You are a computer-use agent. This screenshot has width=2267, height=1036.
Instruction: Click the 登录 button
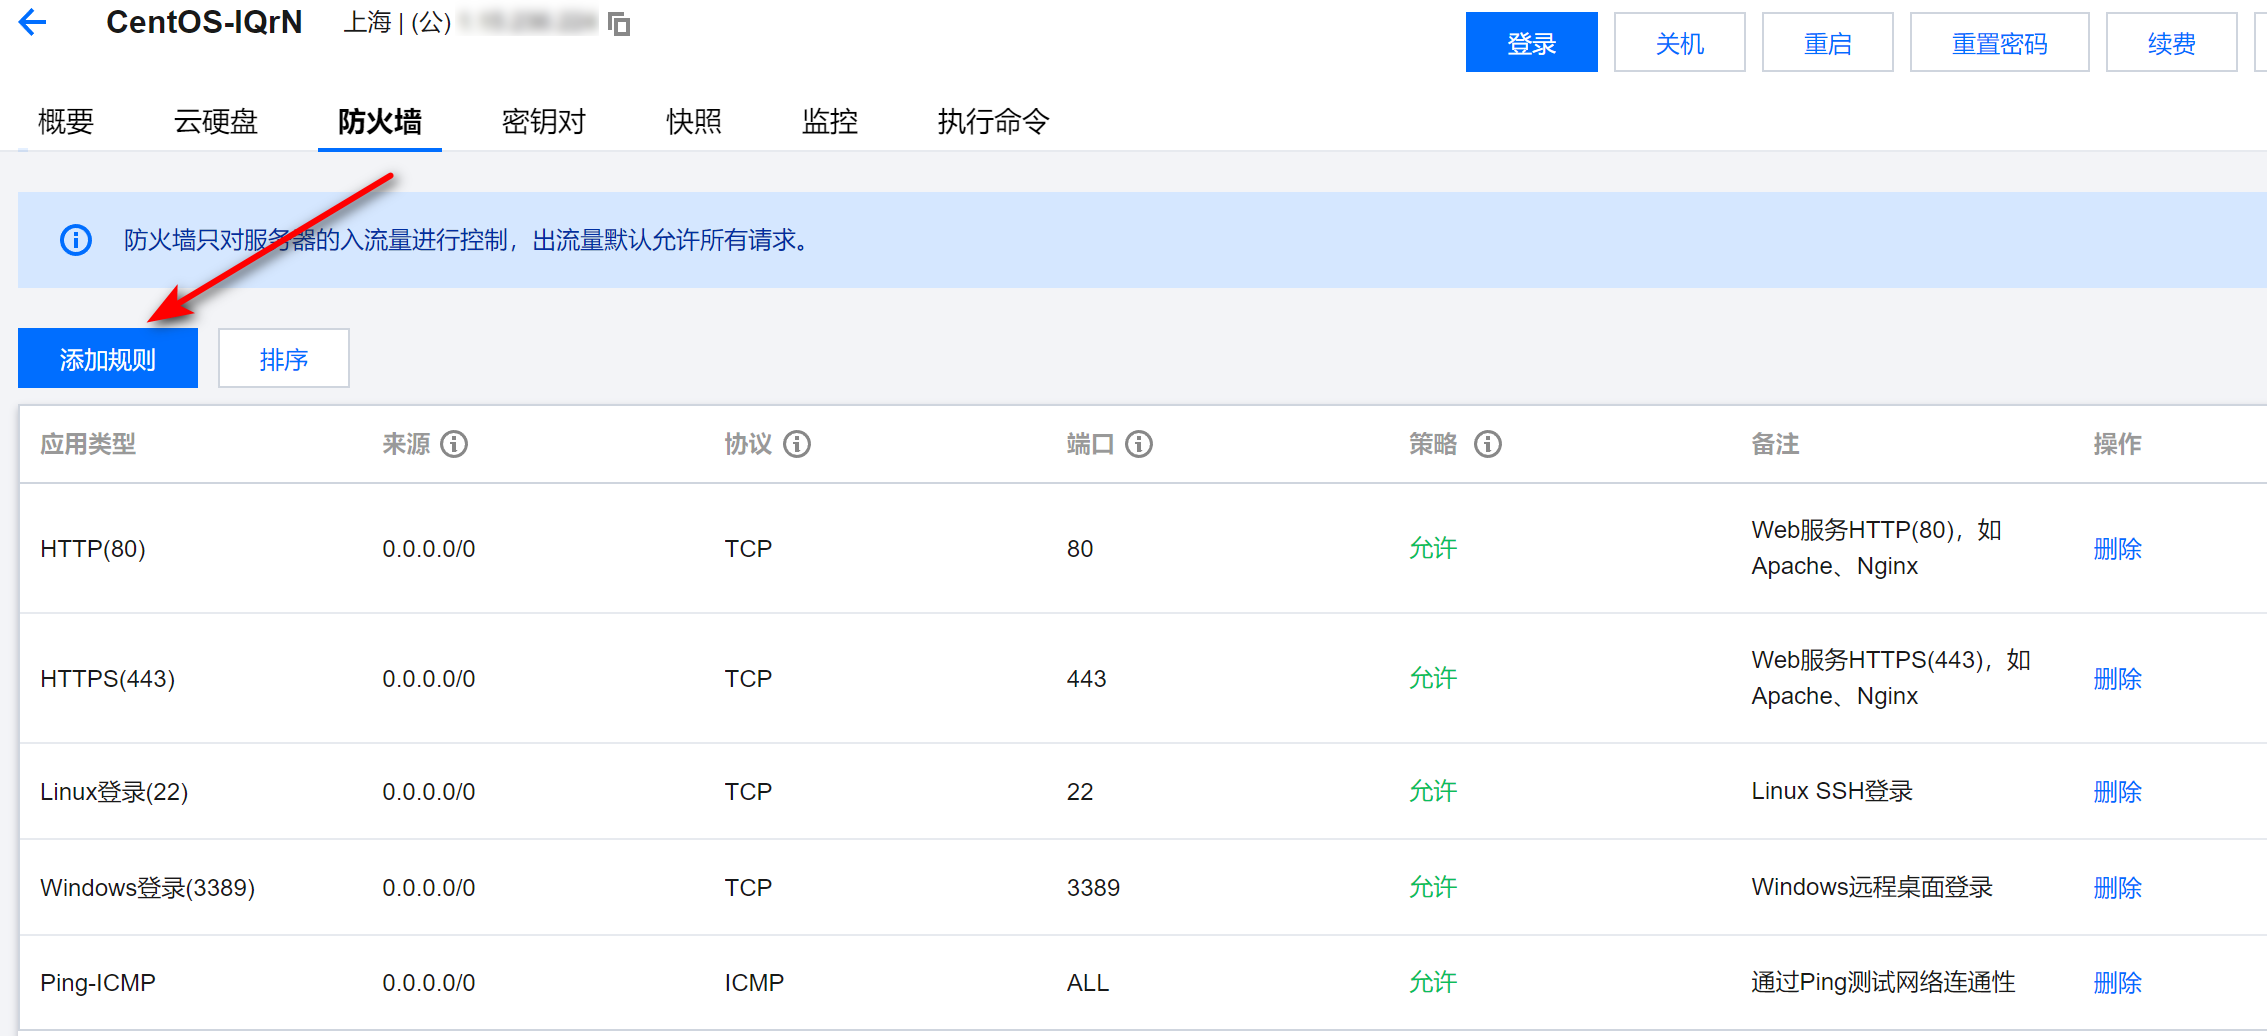point(1532,42)
